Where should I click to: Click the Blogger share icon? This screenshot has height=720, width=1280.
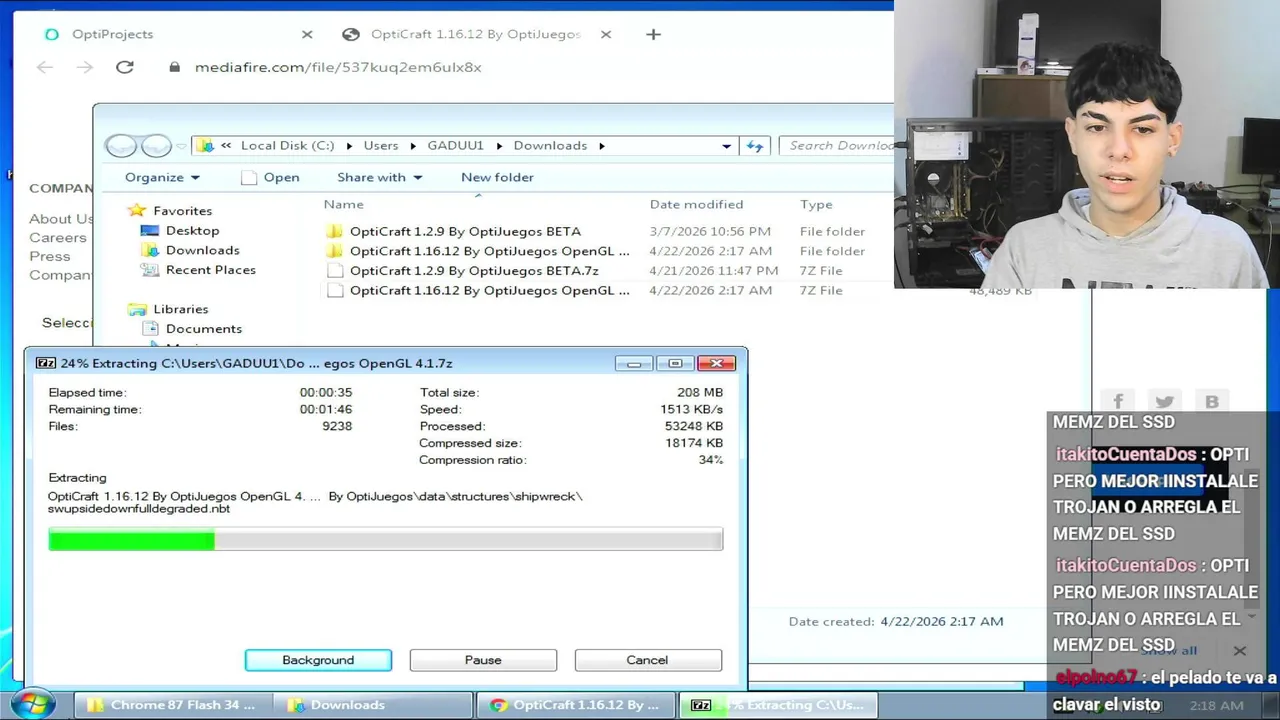tap(1211, 401)
